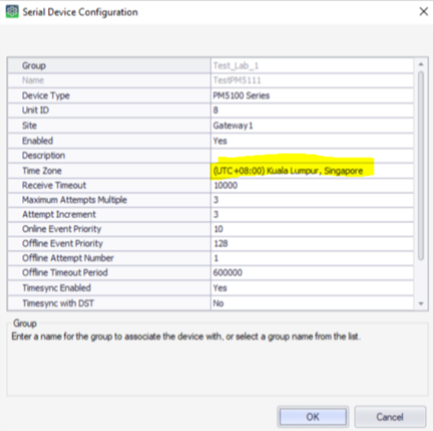Click scrollbar down arrow in property grid
This screenshot has width=433, height=431.
[x=421, y=304]
